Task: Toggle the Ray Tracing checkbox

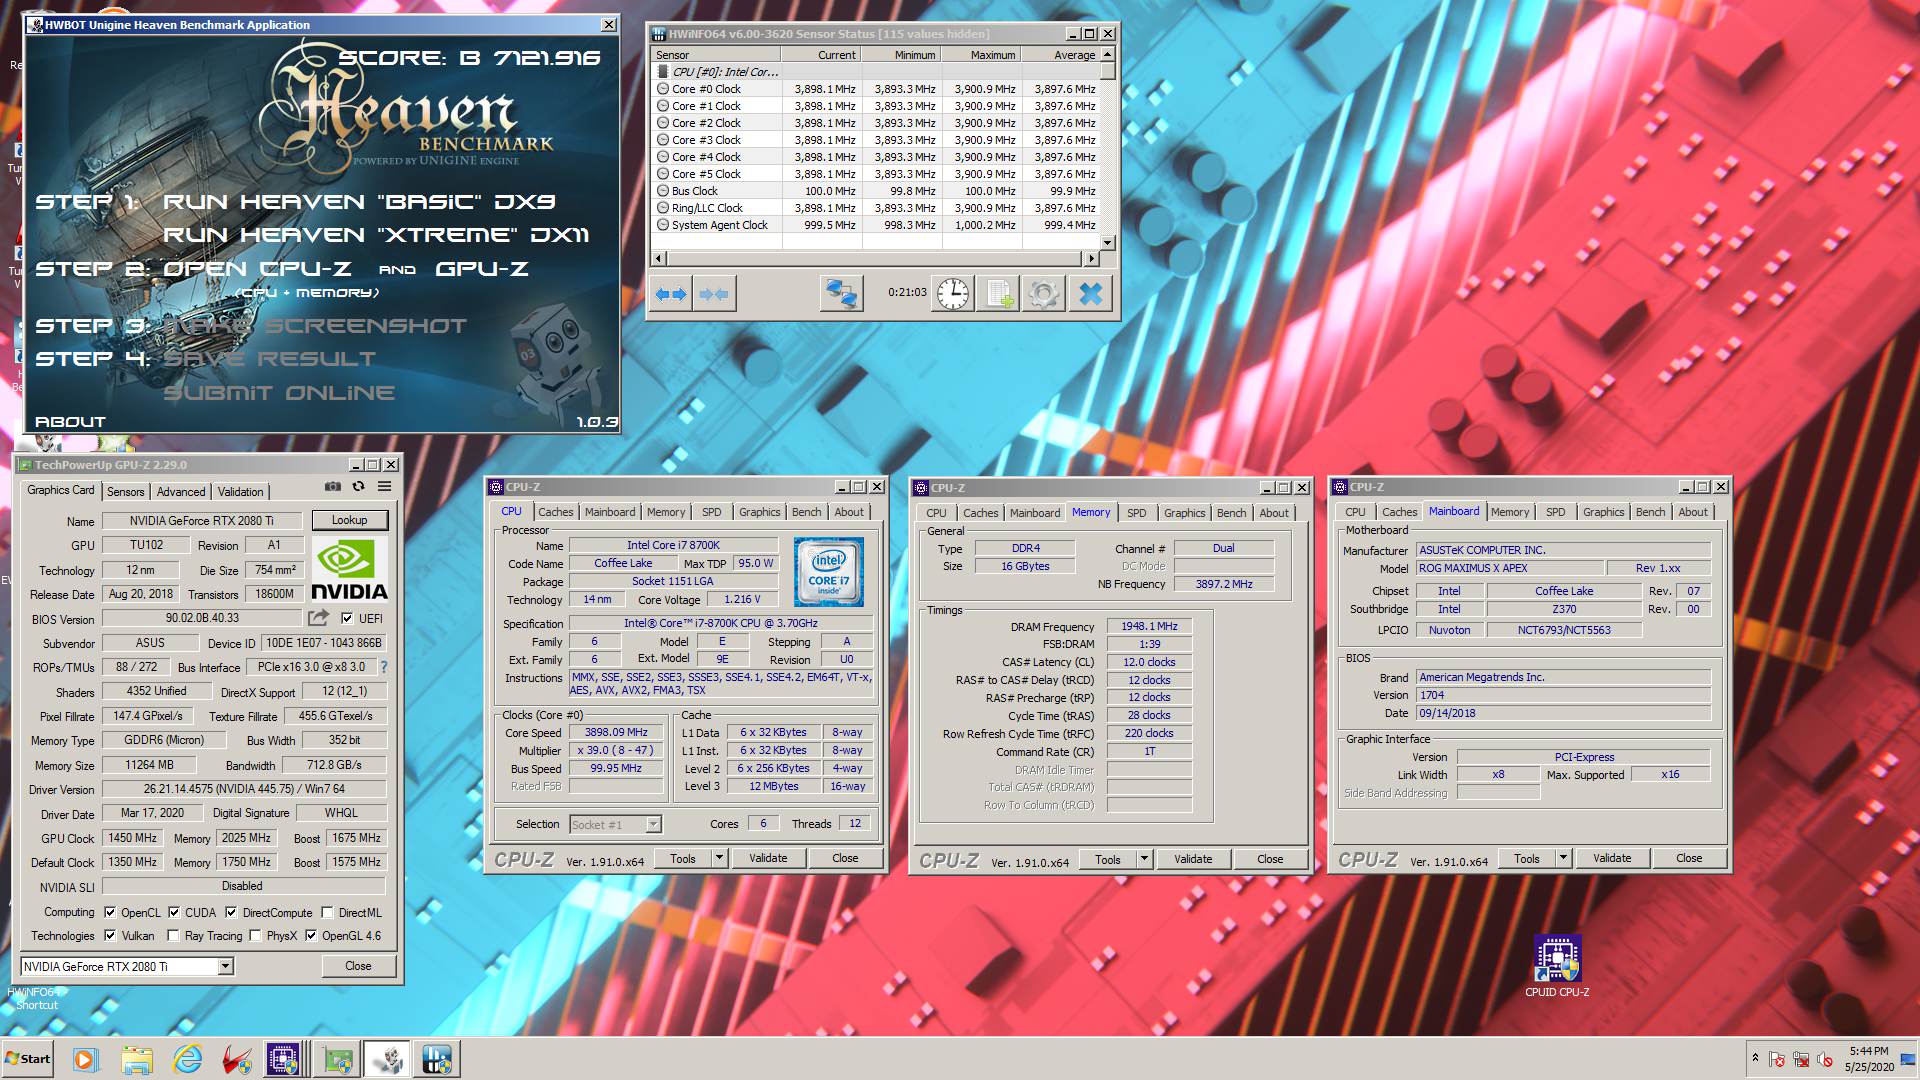Action: tap(174, 935)
